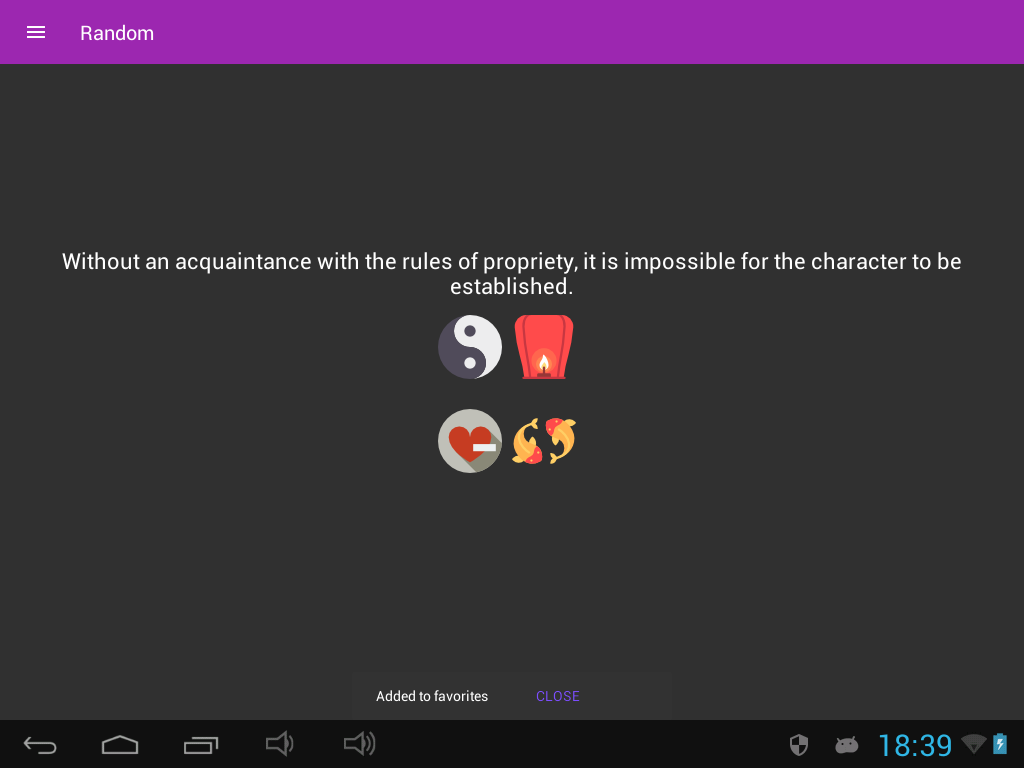Image resolution: width=1024 pixels, height=768 pixels.
Task: Tap the Confucius propriety quote text
Action: (511, 274)
